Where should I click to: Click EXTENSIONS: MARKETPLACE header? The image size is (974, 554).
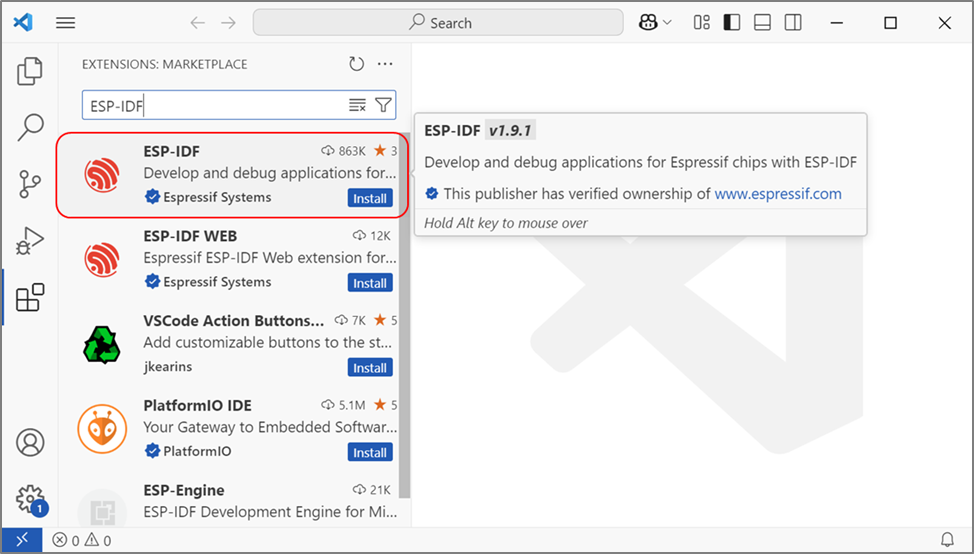pos(165,64)
